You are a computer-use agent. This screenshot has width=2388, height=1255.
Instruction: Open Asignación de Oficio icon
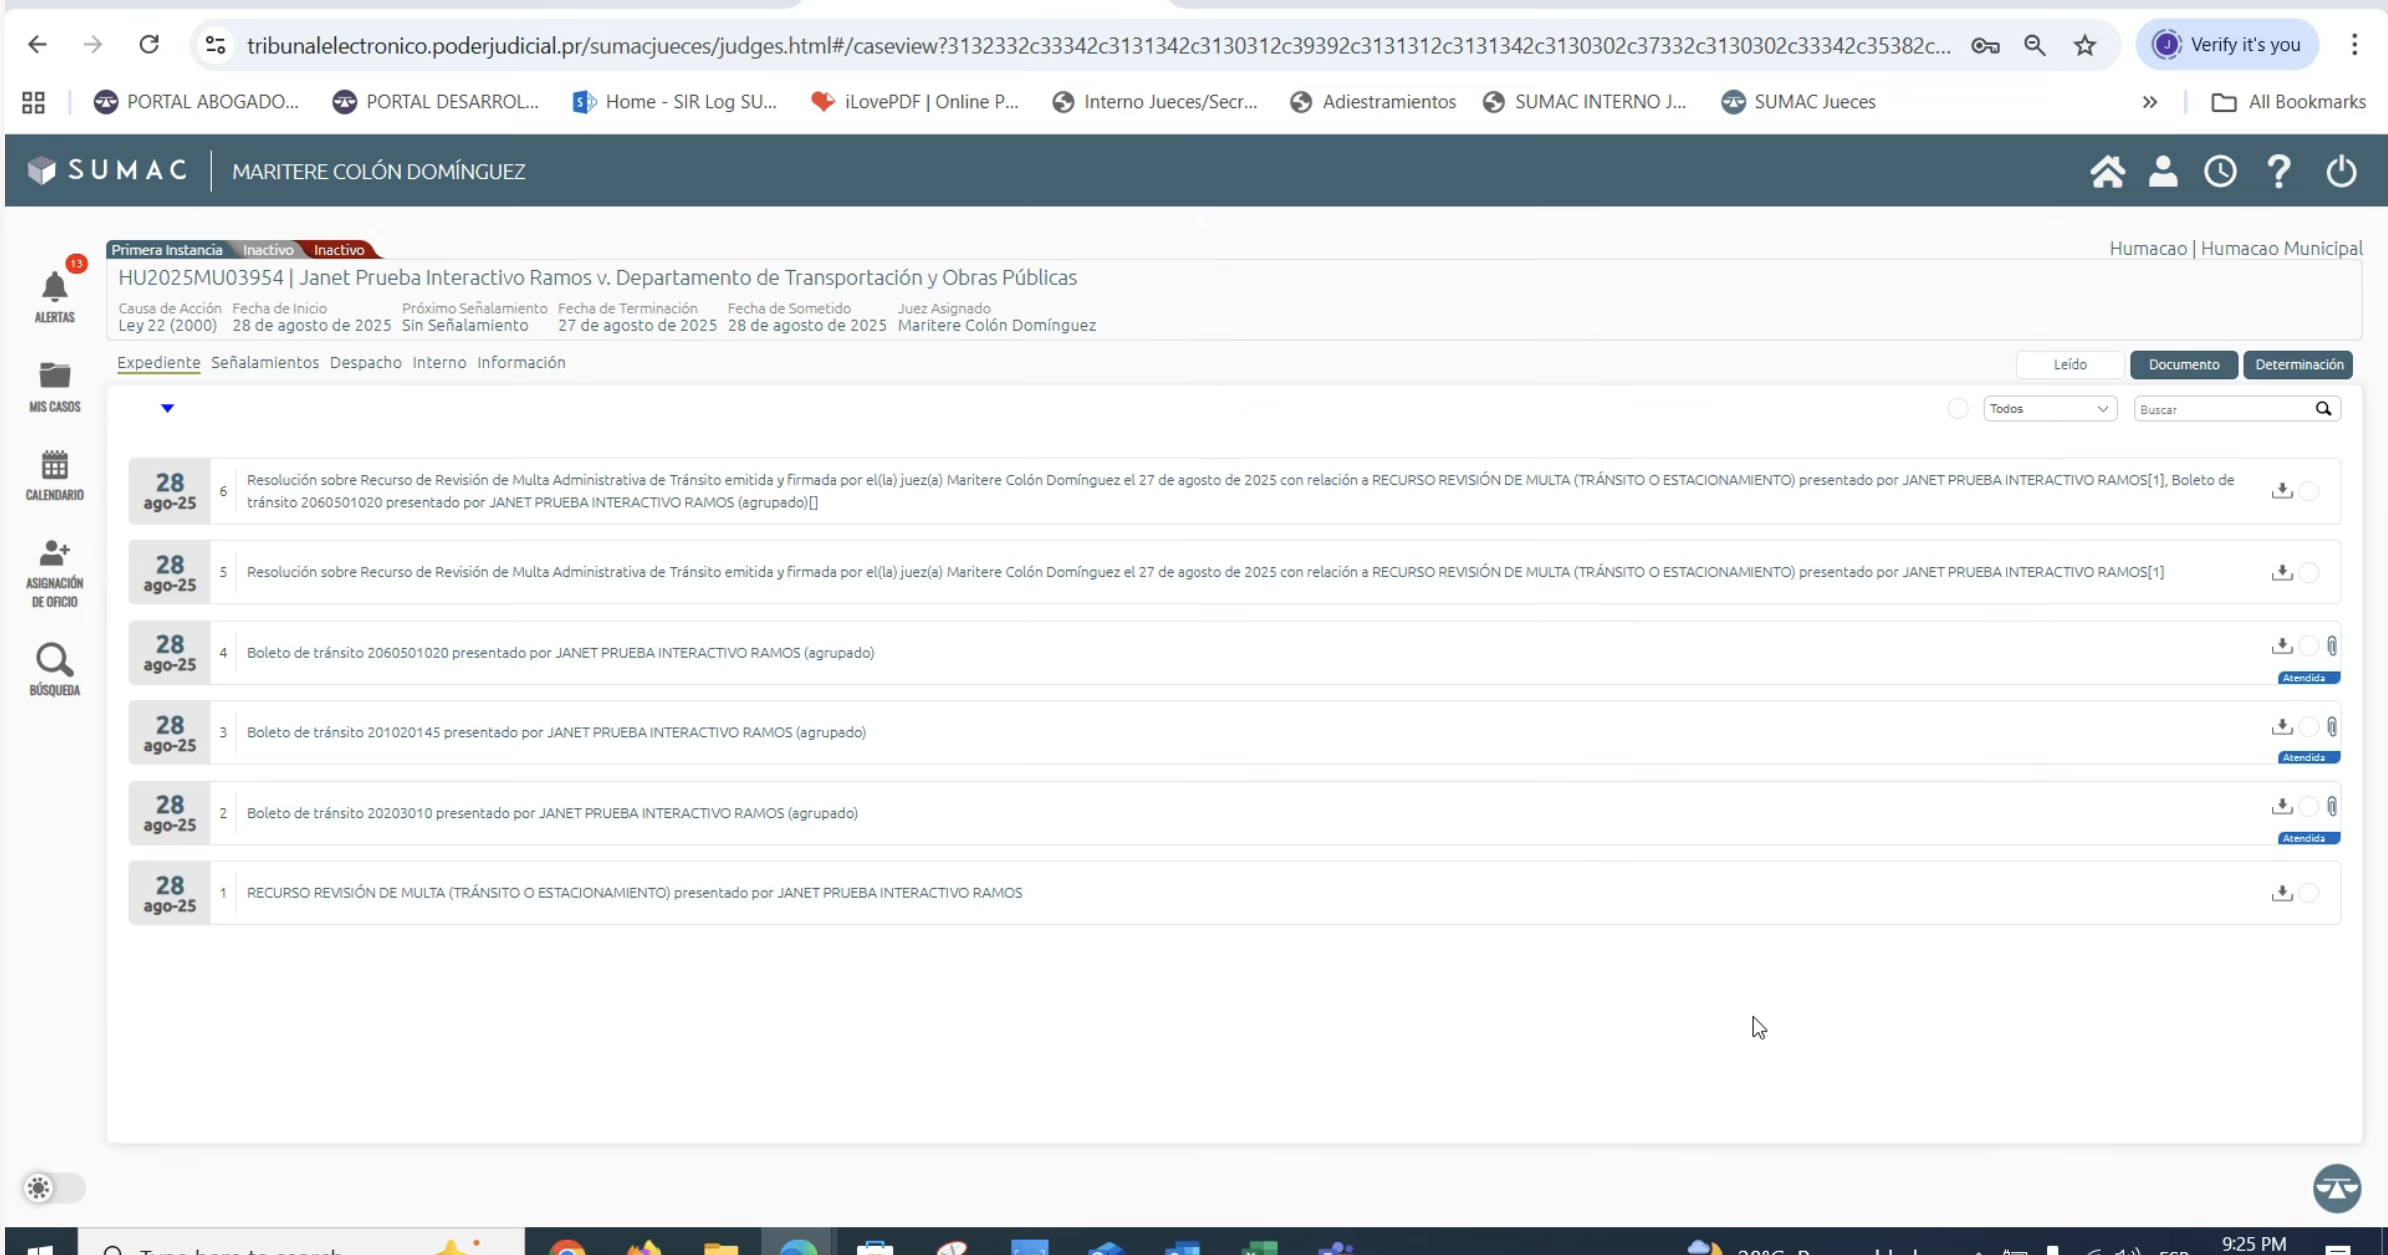click(x=54, y=554)
